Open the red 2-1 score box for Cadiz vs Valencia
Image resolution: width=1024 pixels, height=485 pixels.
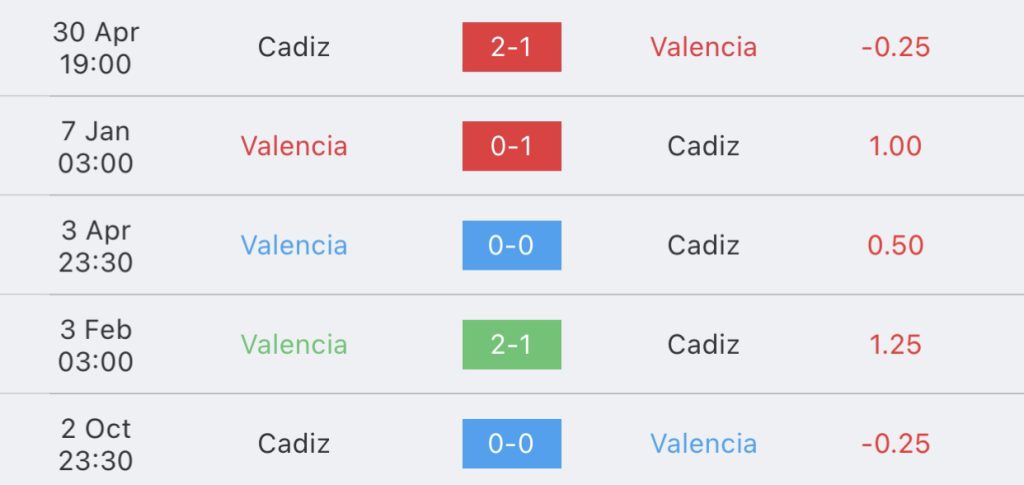tap(511, 47)
